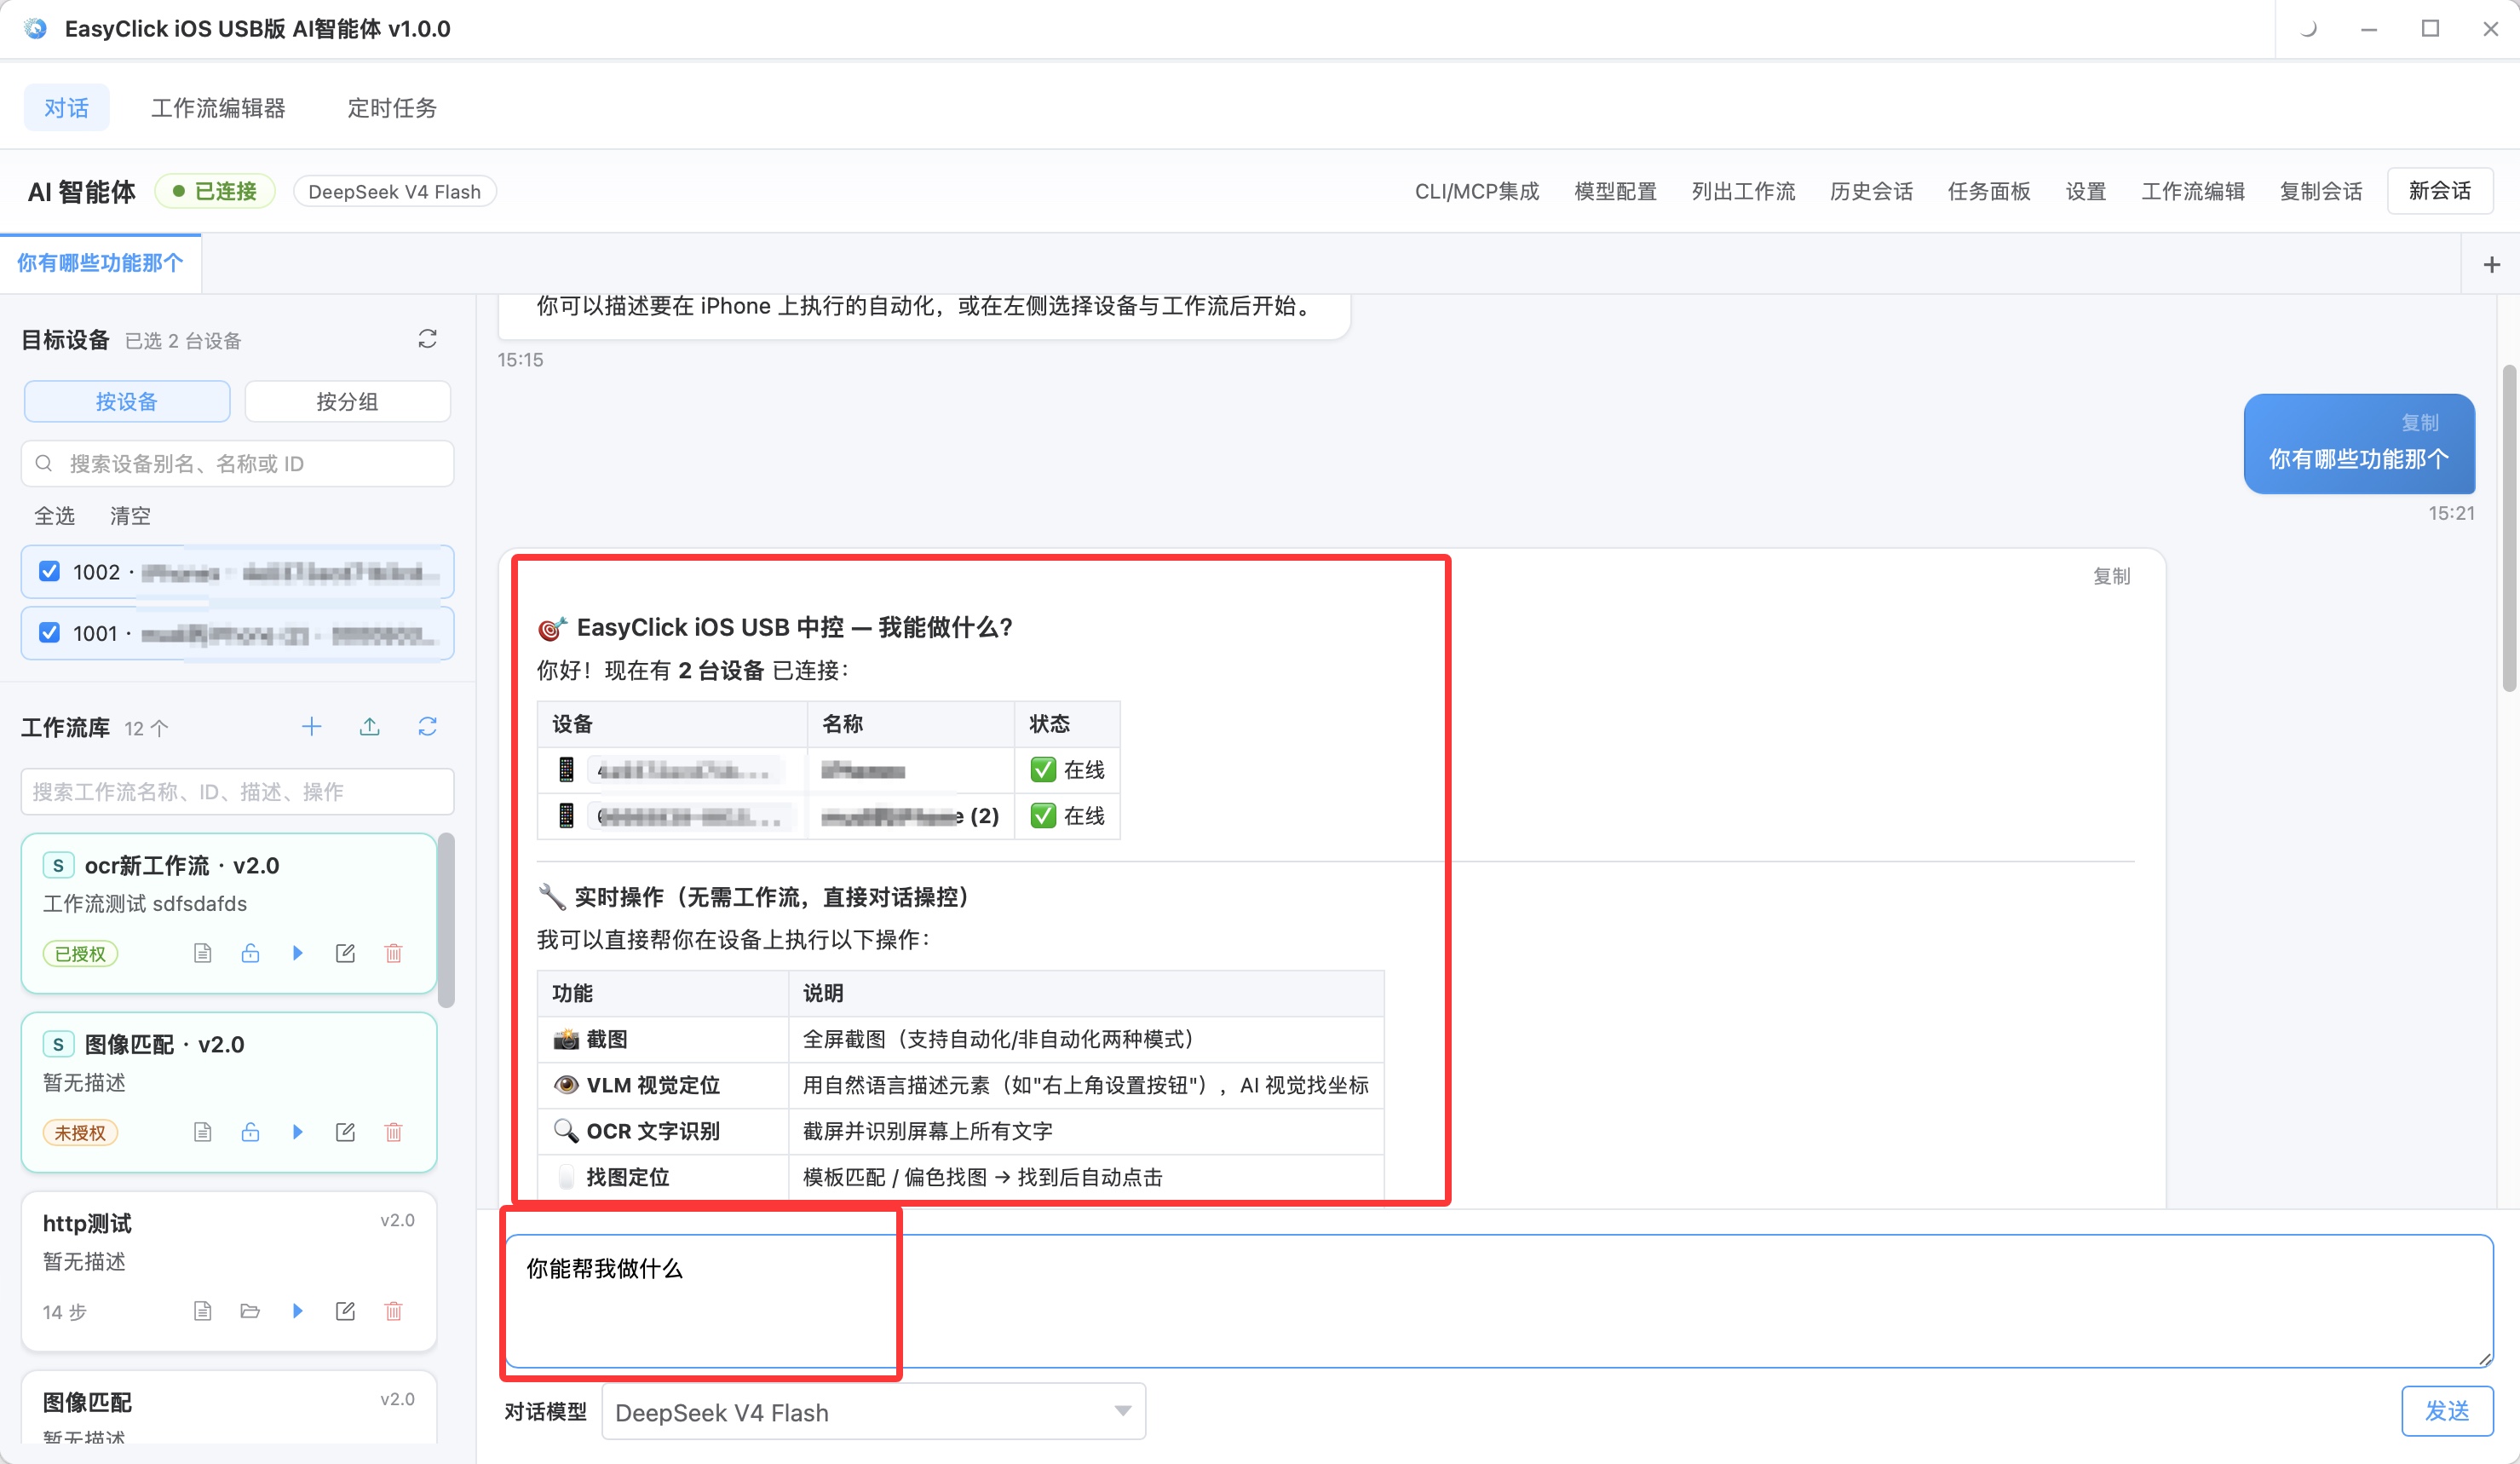This screenshot has width=2520, height=1464.
Task: Send the message with 发送 button
Action: [x=2447, y=1411]
